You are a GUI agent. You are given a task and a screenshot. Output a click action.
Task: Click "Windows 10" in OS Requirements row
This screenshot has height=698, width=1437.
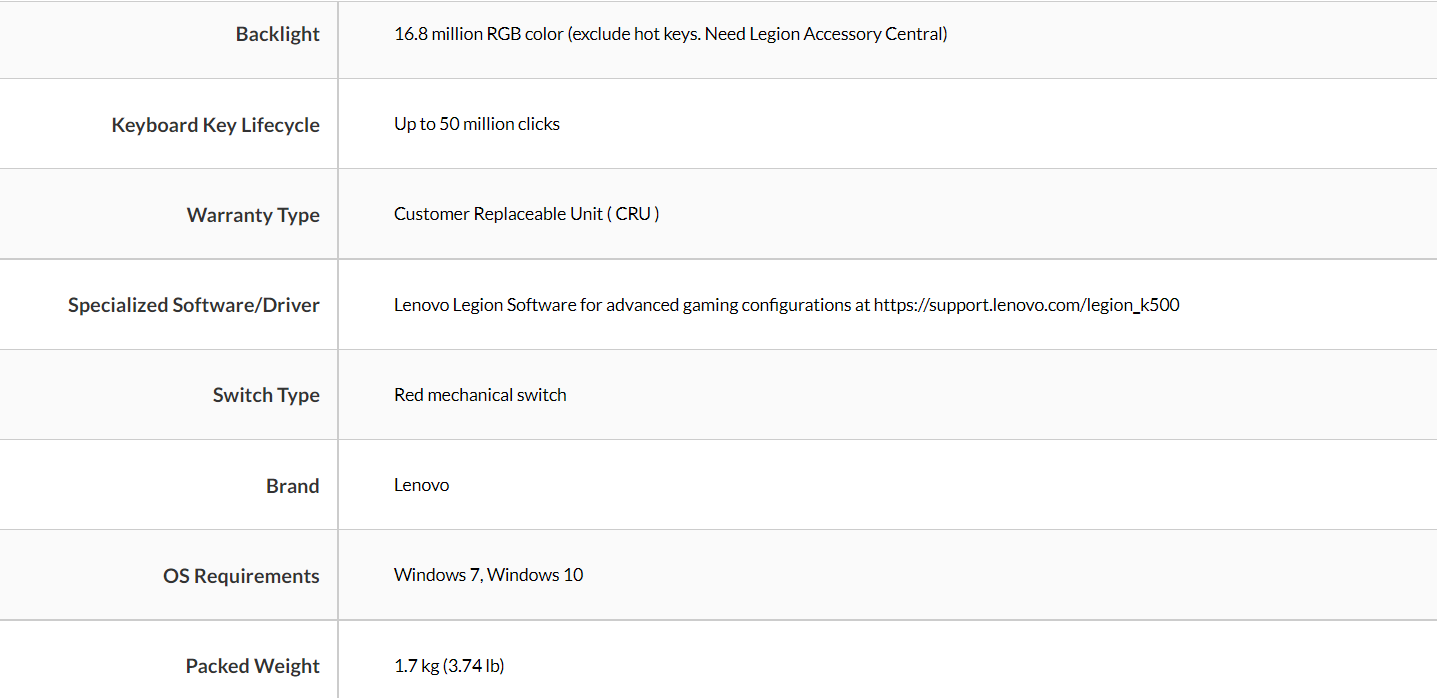536,575
